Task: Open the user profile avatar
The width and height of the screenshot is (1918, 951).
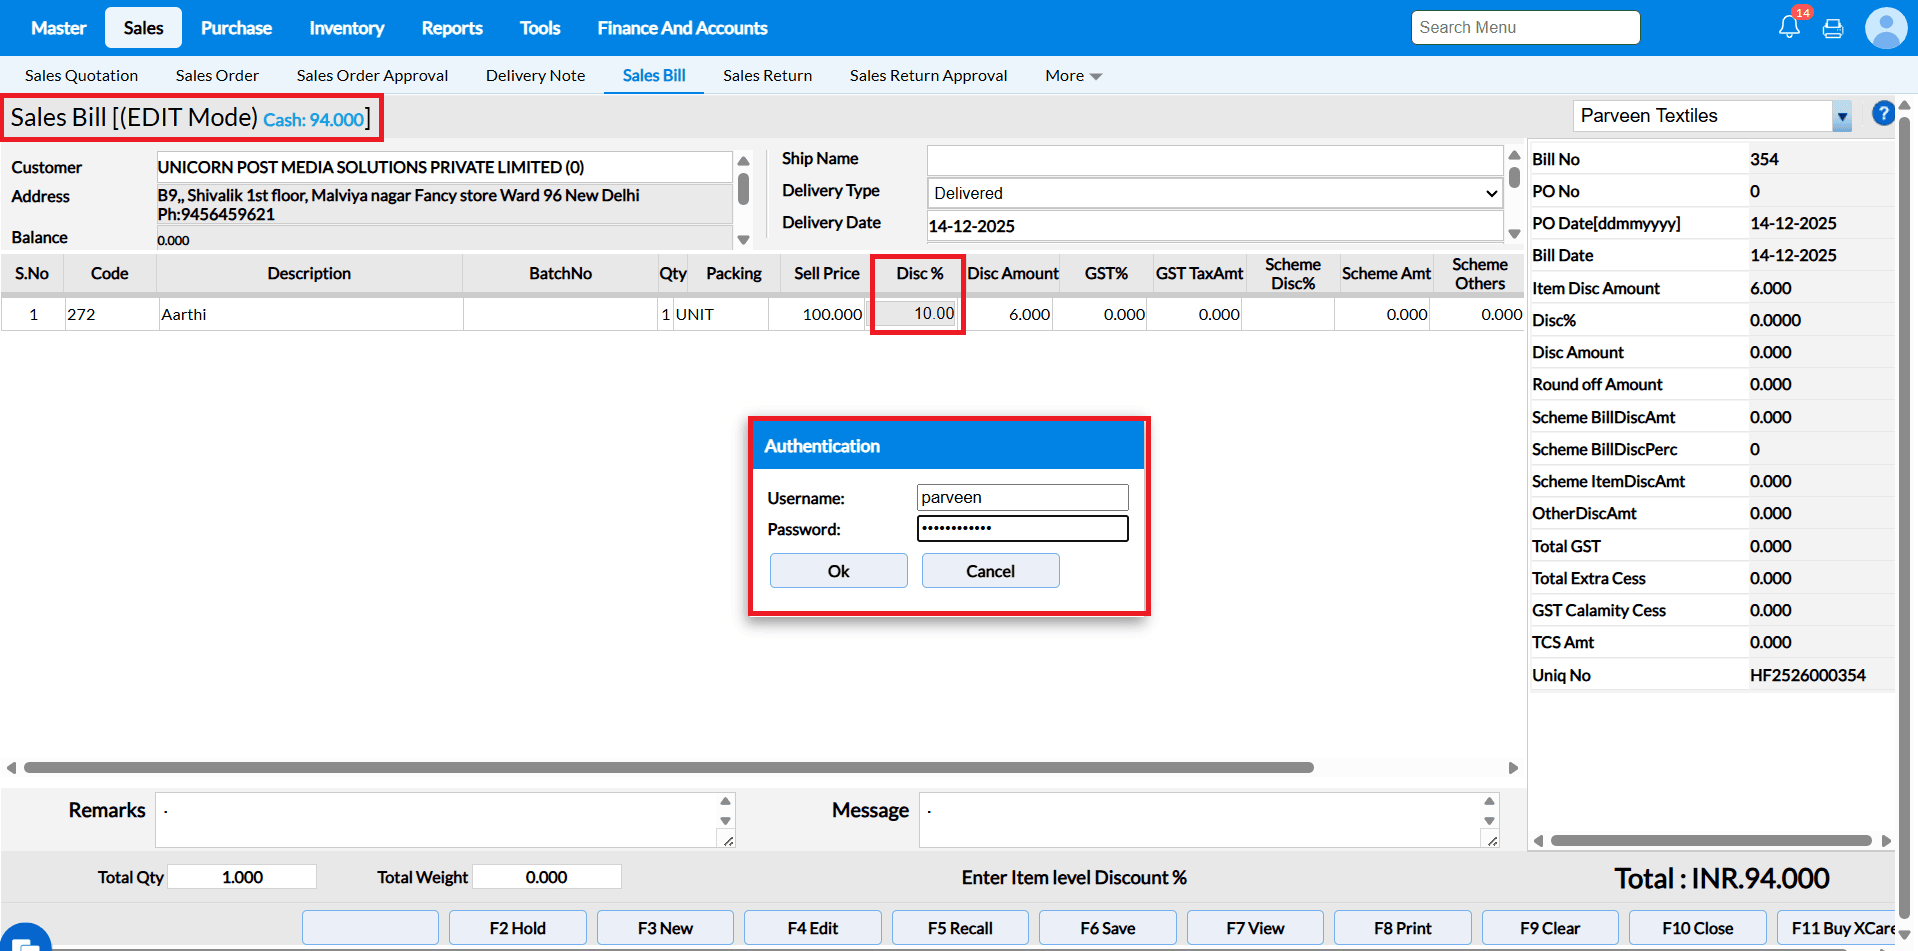Action: click(1885, 28)
